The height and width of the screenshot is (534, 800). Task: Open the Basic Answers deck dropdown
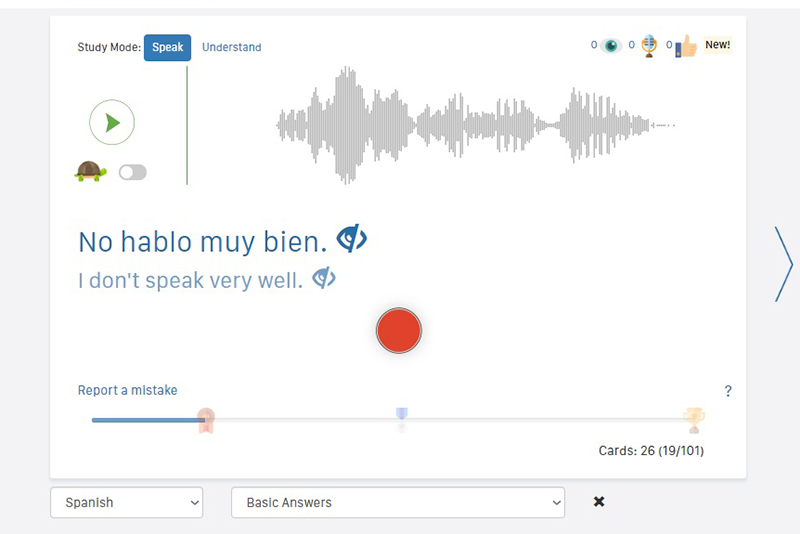[397, 503]
